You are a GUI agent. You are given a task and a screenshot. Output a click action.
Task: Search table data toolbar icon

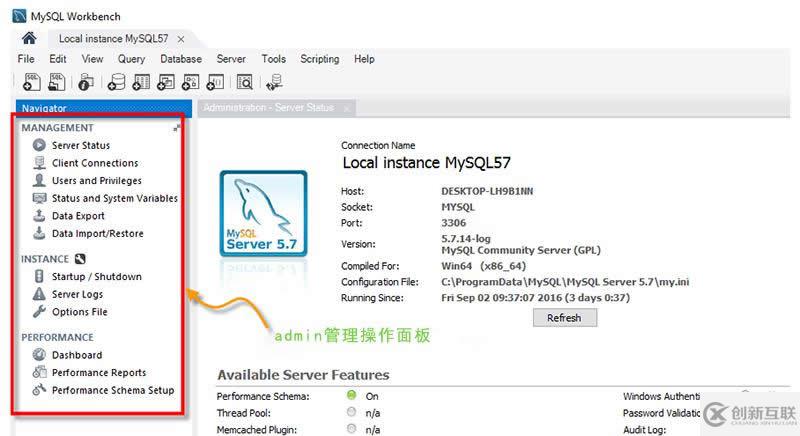(x=245, y=82)
